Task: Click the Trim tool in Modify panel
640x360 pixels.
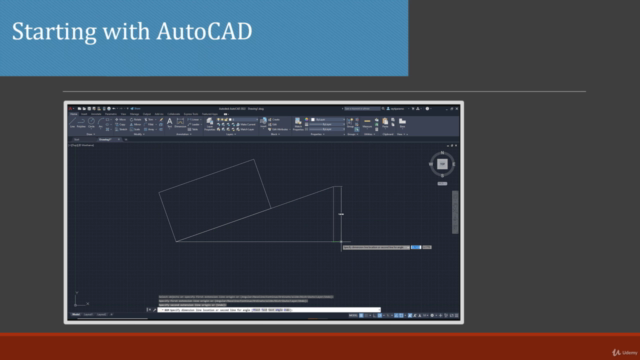Action: pos(149,120)
